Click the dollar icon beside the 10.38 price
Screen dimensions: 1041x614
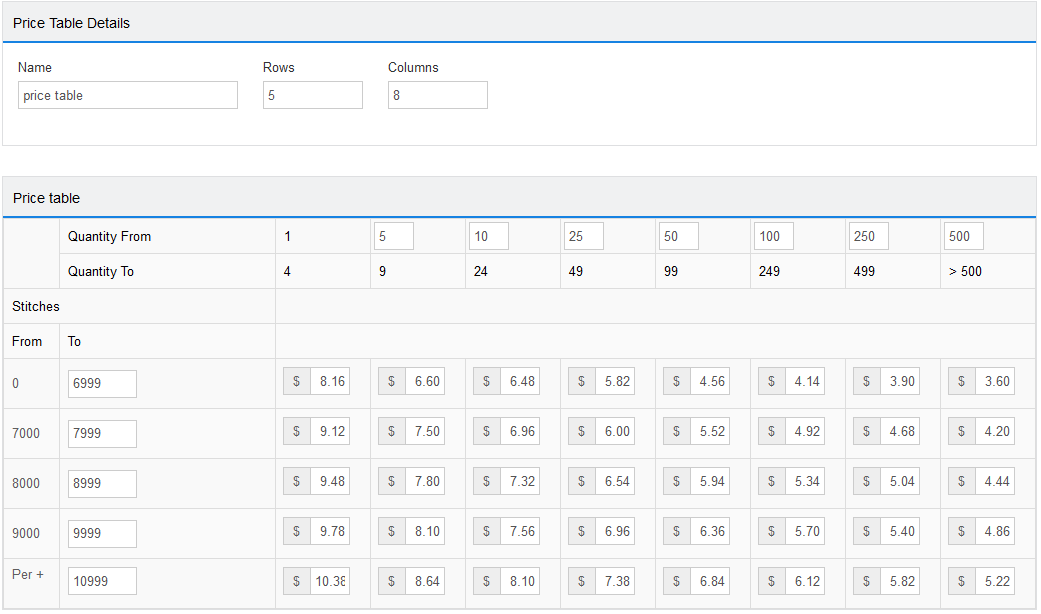296,581
